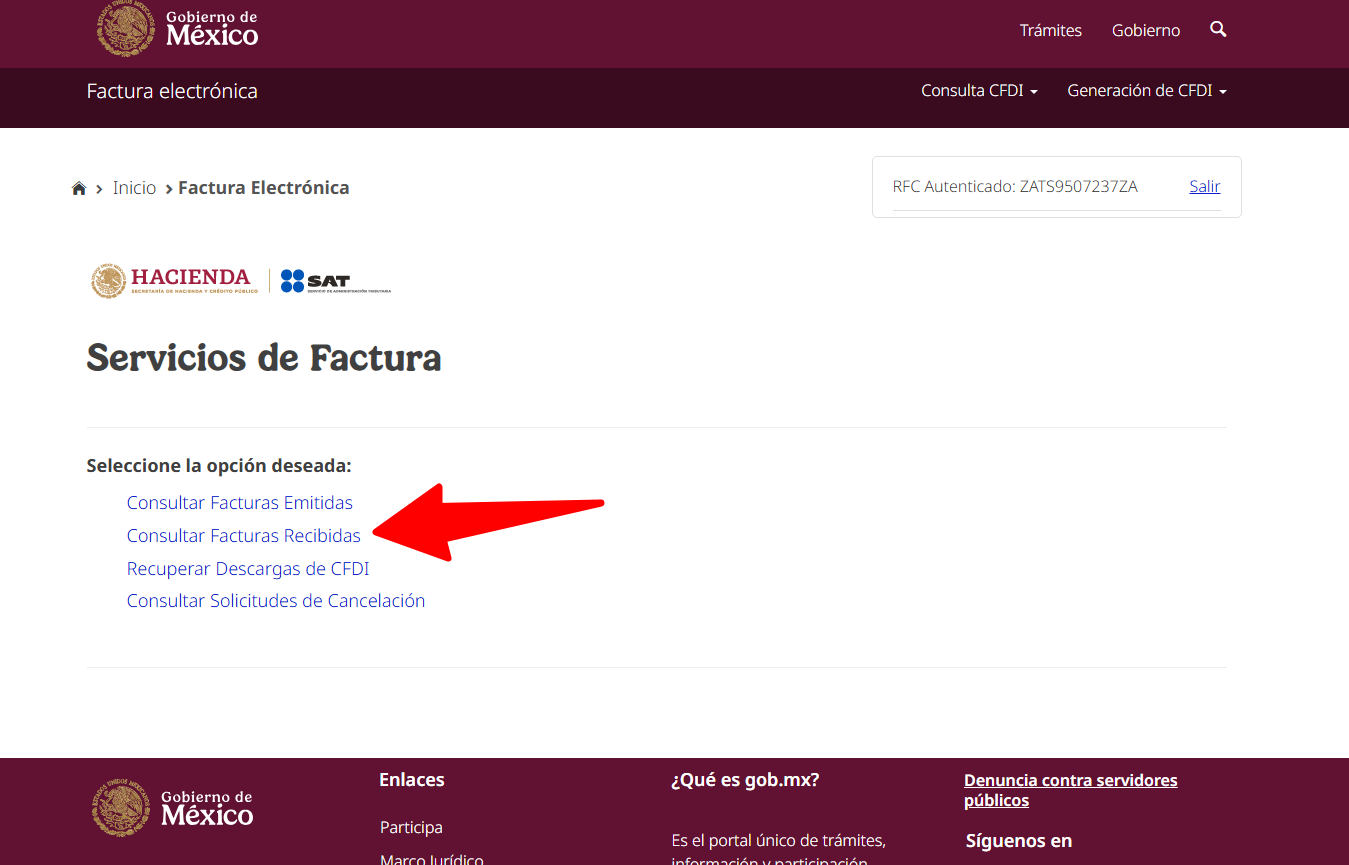Open the Trámites menu item
This screenshot has width=1349, height=865.
(x=1050, y=30)
